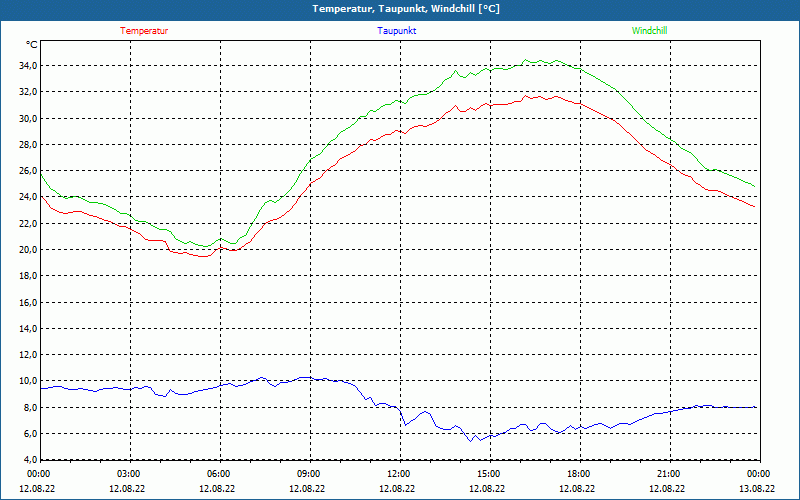Screen dimensions: 800x500
Task: Click the chart title Temperatur, Taupunkt, Windchill
Action: point(406,9)
